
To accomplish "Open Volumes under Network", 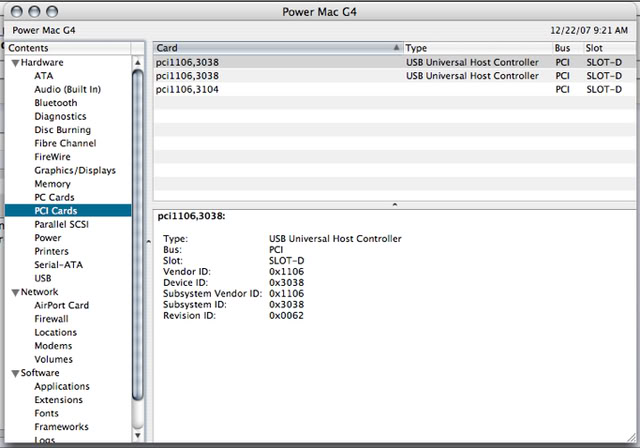I will click(53, 359).
